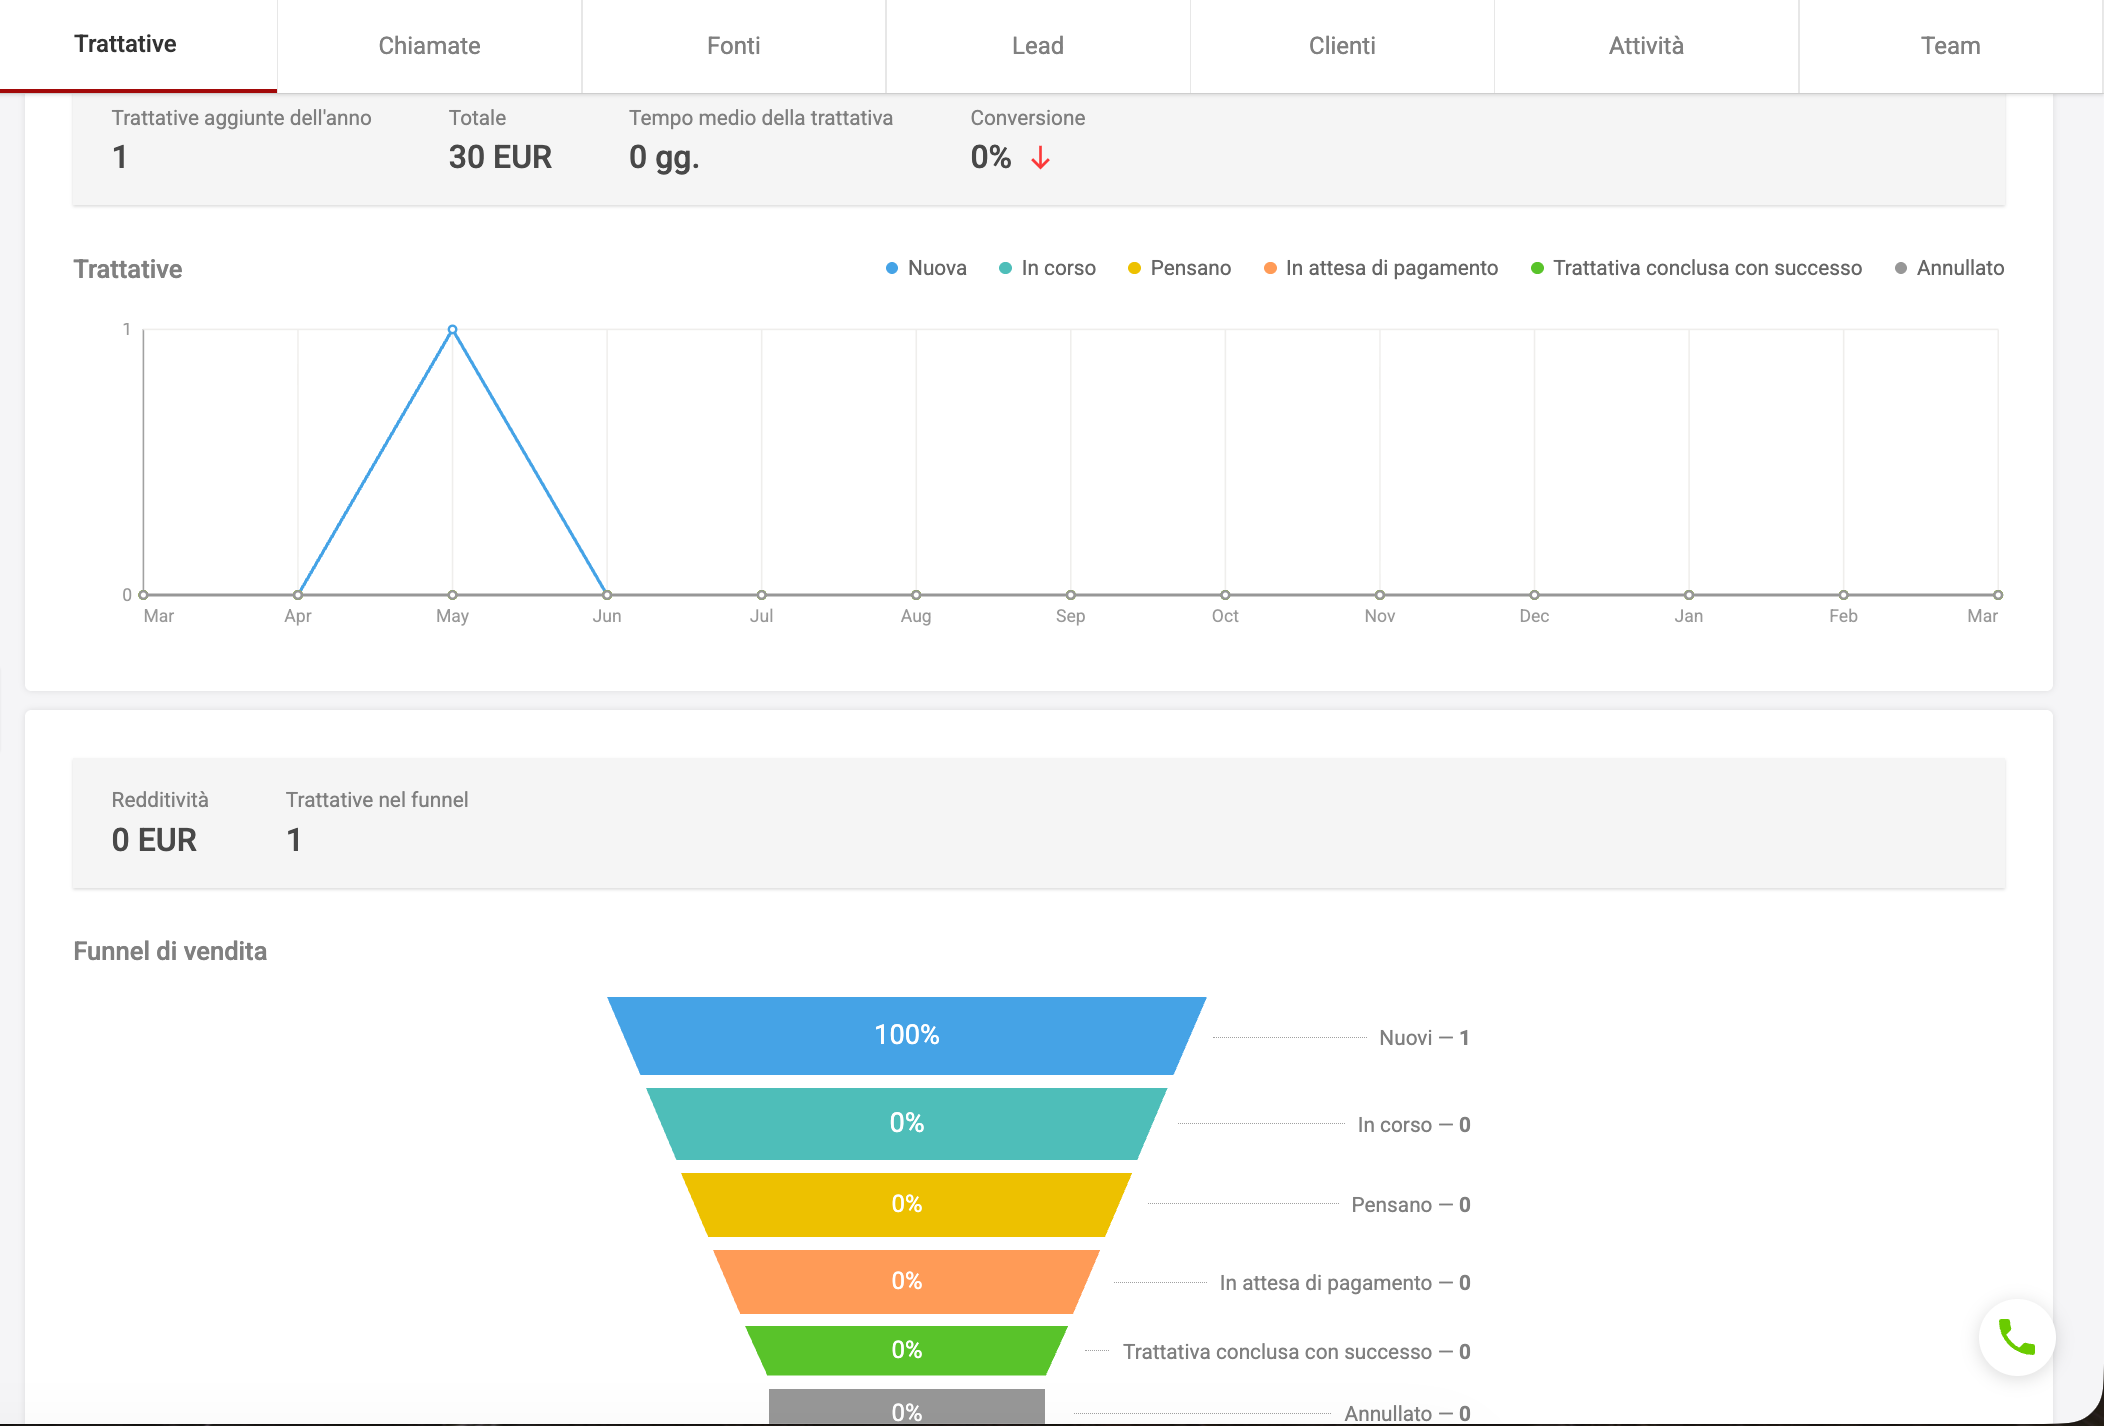Screen dimensions: 2104x1426
Task: Switch to the Chiamate tab
Action: point(429,46)
